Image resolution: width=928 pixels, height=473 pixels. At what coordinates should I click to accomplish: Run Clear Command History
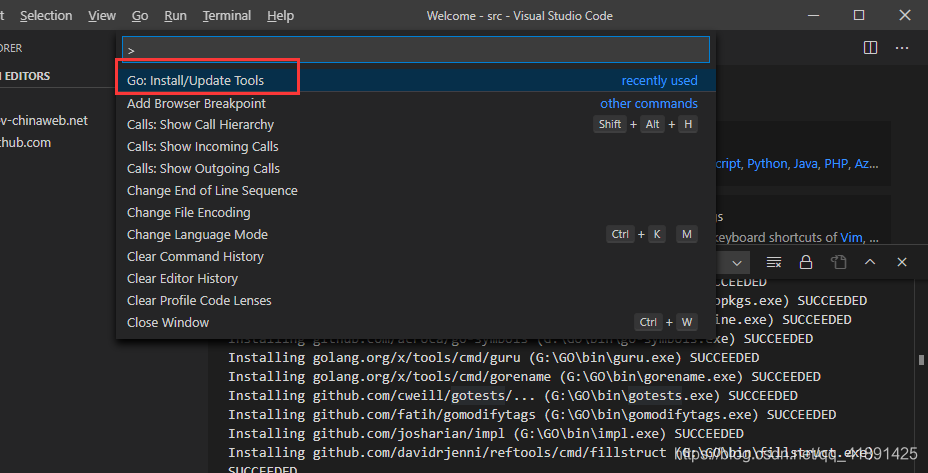coord(415,256)
